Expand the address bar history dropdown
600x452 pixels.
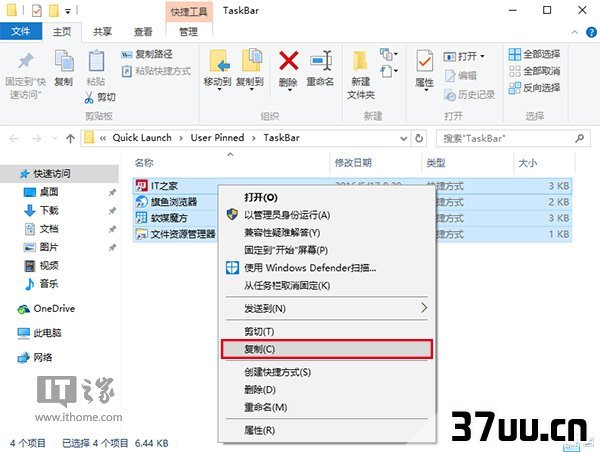click(403, 139)
